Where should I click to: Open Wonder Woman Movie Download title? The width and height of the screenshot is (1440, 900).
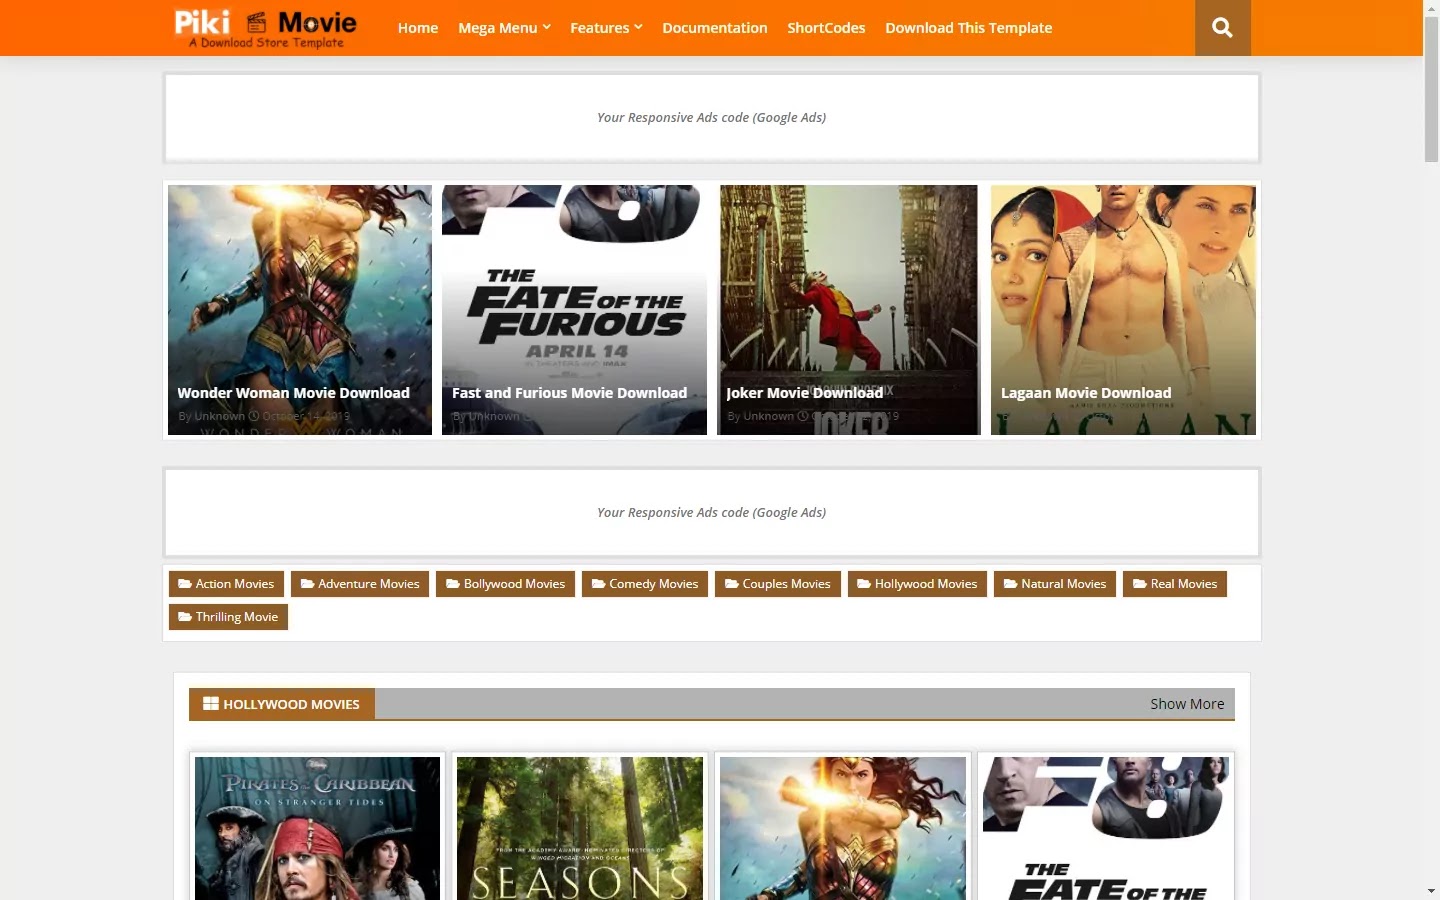pos(293,393)
